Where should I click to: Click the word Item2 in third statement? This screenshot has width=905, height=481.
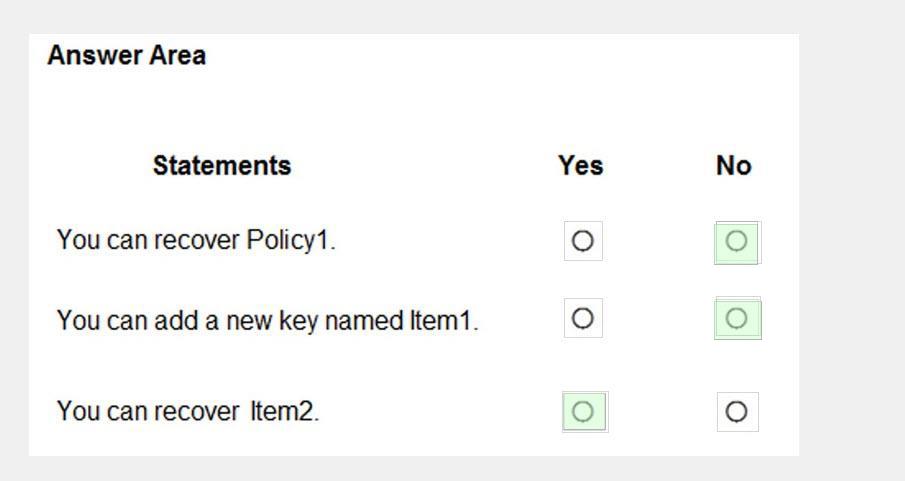pos(284,411)
